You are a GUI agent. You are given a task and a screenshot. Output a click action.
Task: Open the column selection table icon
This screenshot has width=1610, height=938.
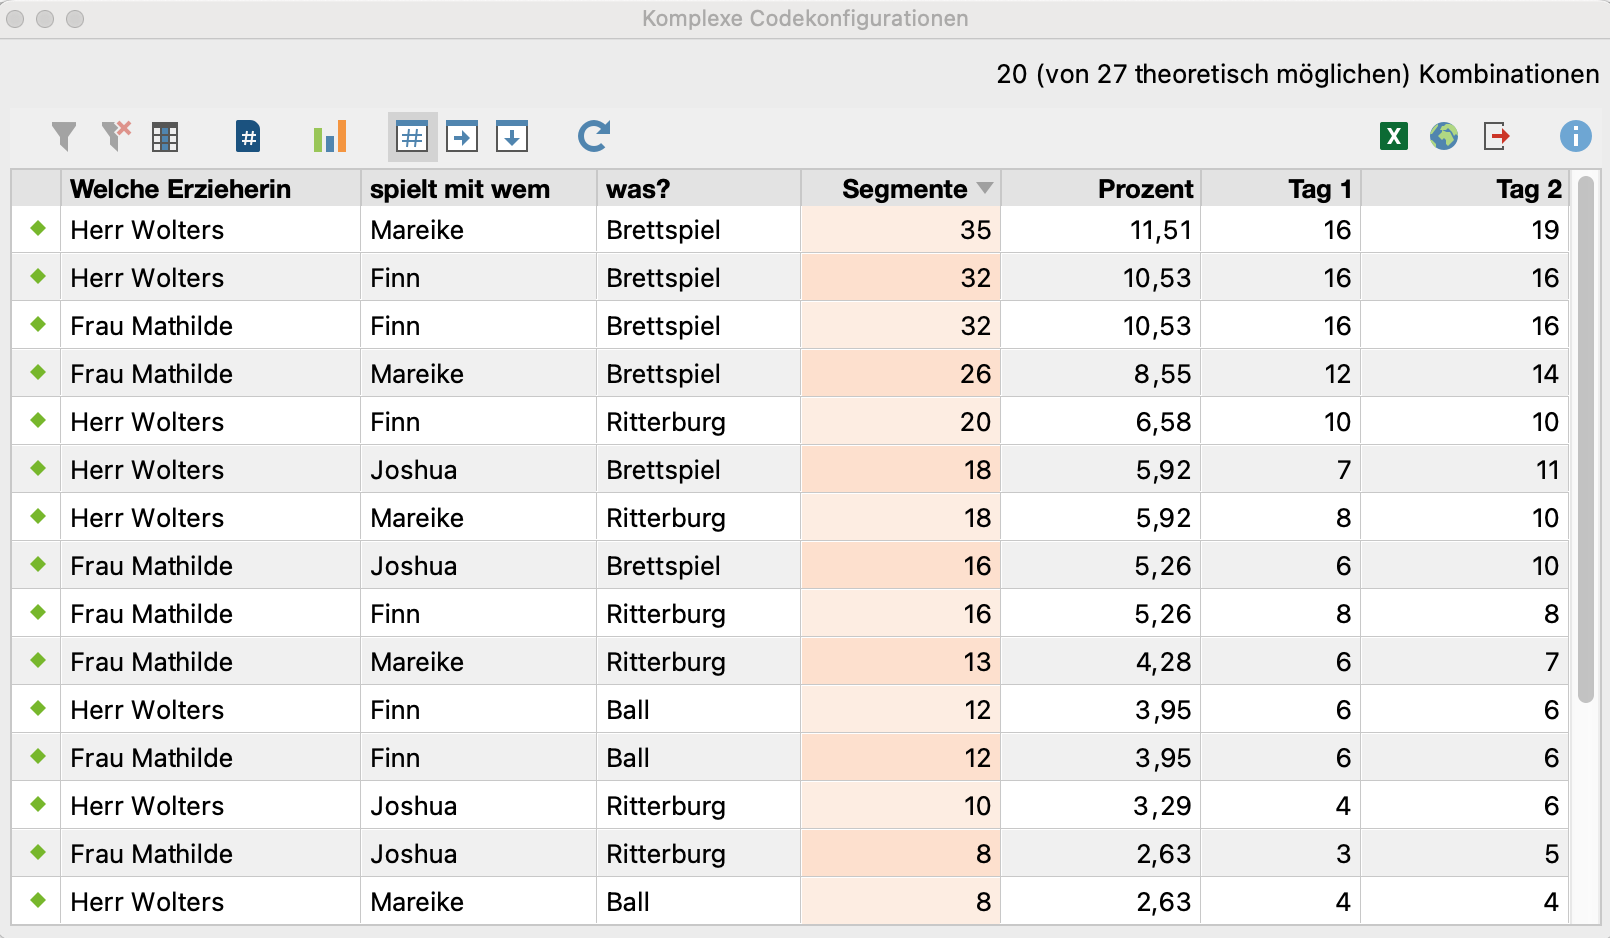click(x=165, y=137)
